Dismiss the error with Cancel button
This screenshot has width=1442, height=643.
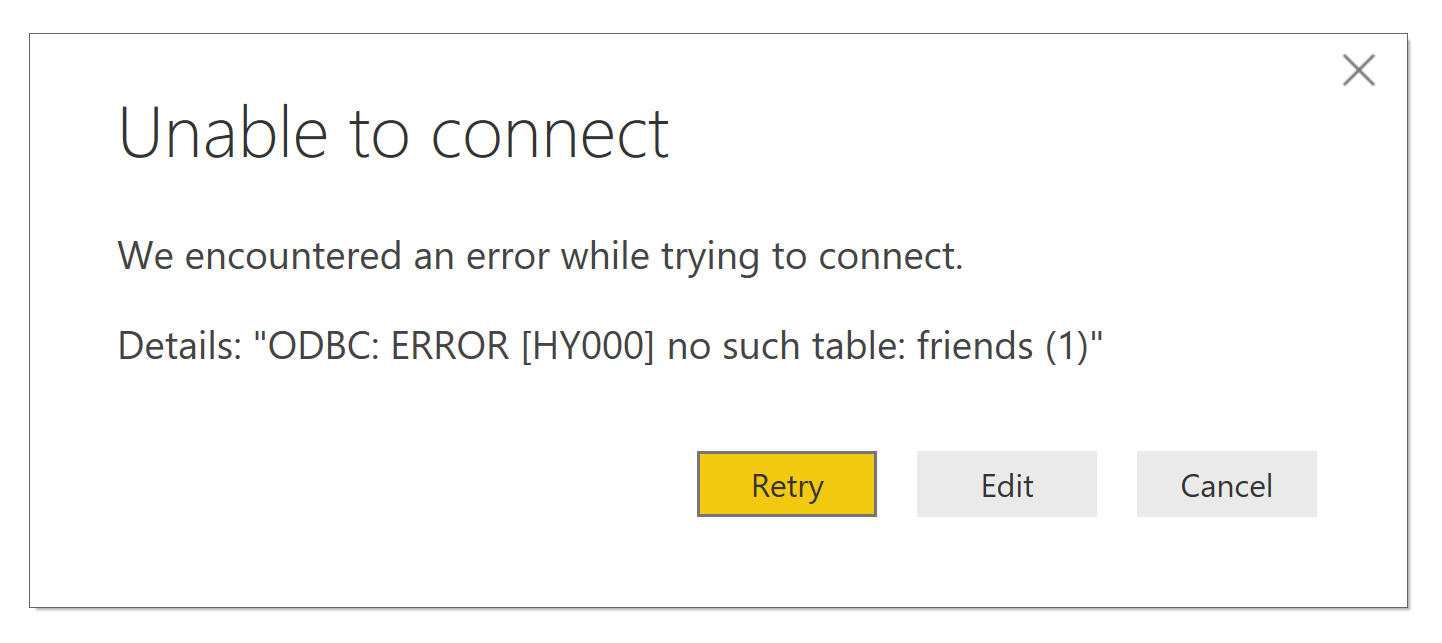[x=1226, y=485]
